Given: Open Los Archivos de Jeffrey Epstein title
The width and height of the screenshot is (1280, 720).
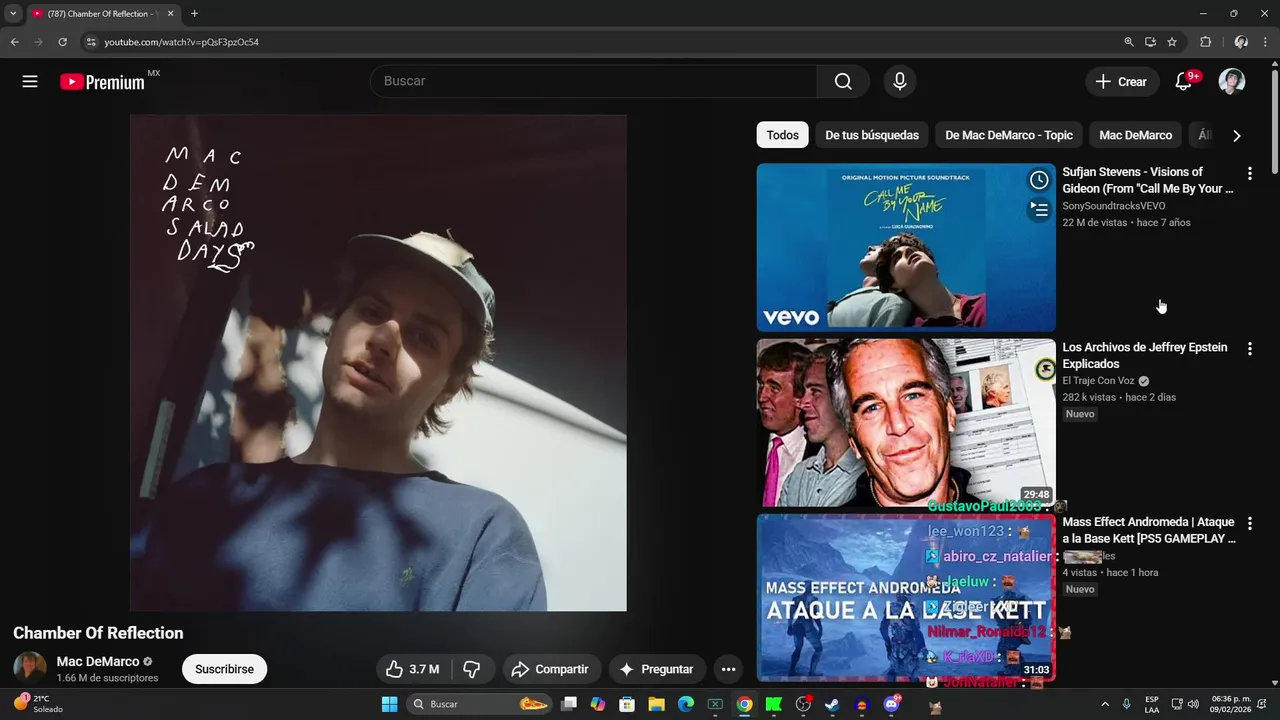Looking at the screenshot, I should [1145, 355].
